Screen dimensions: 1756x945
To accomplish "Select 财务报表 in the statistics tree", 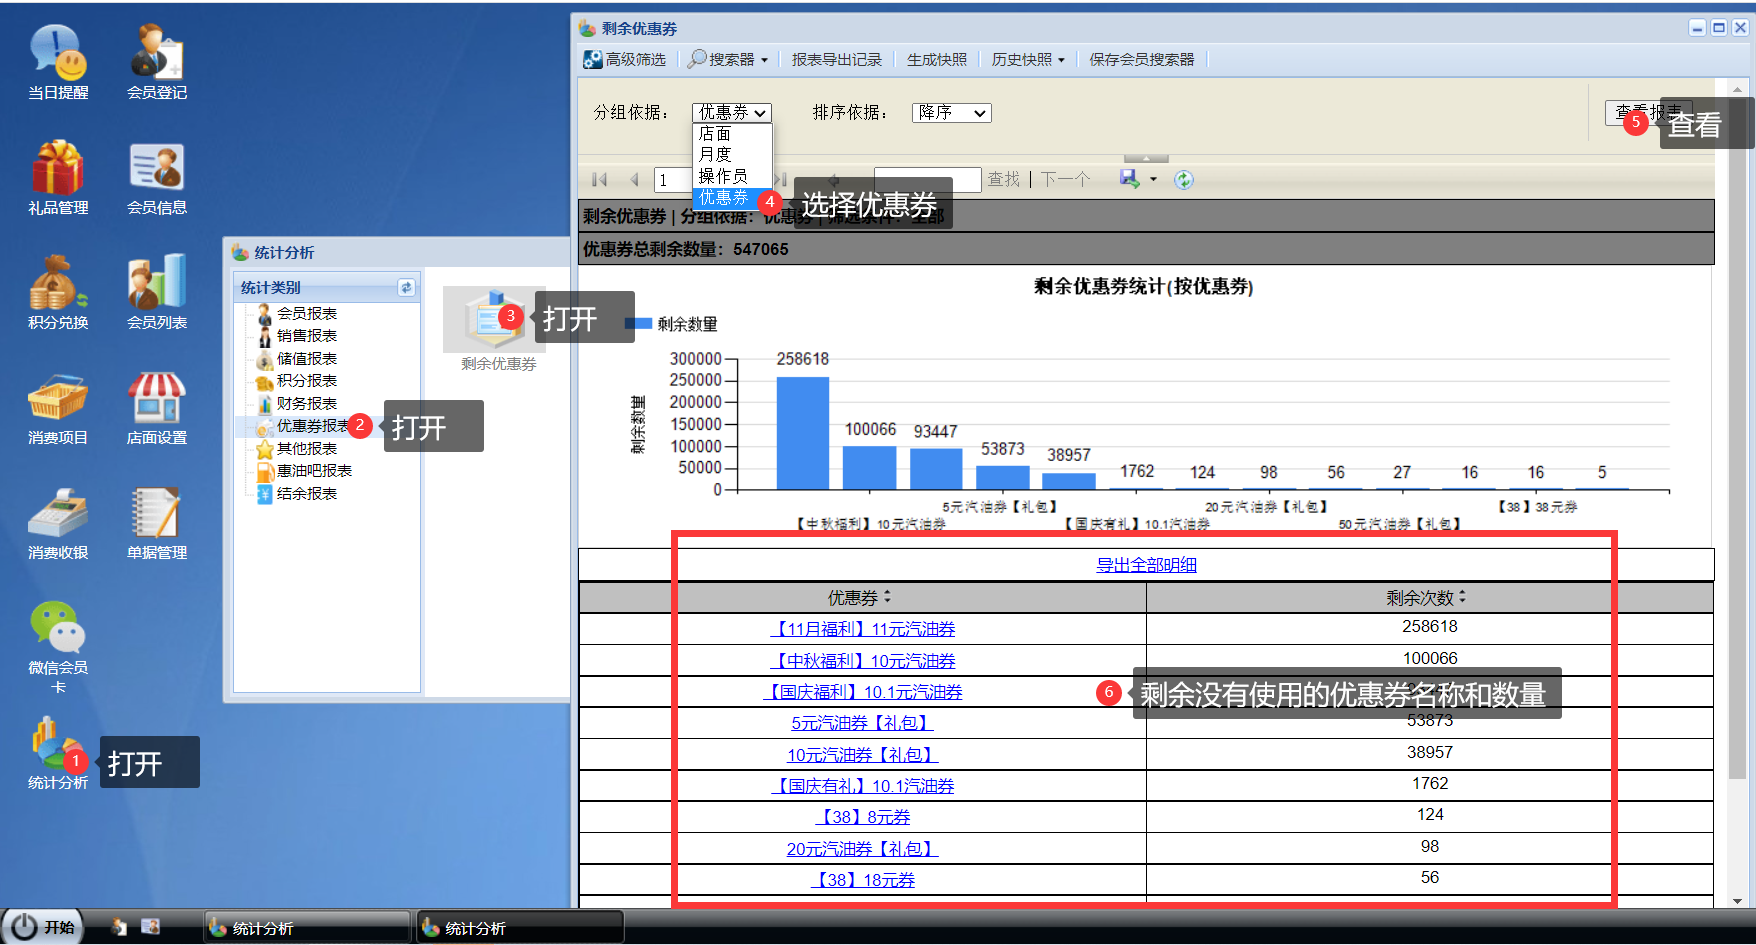I will pyautogui.click(x=306, y=404).
